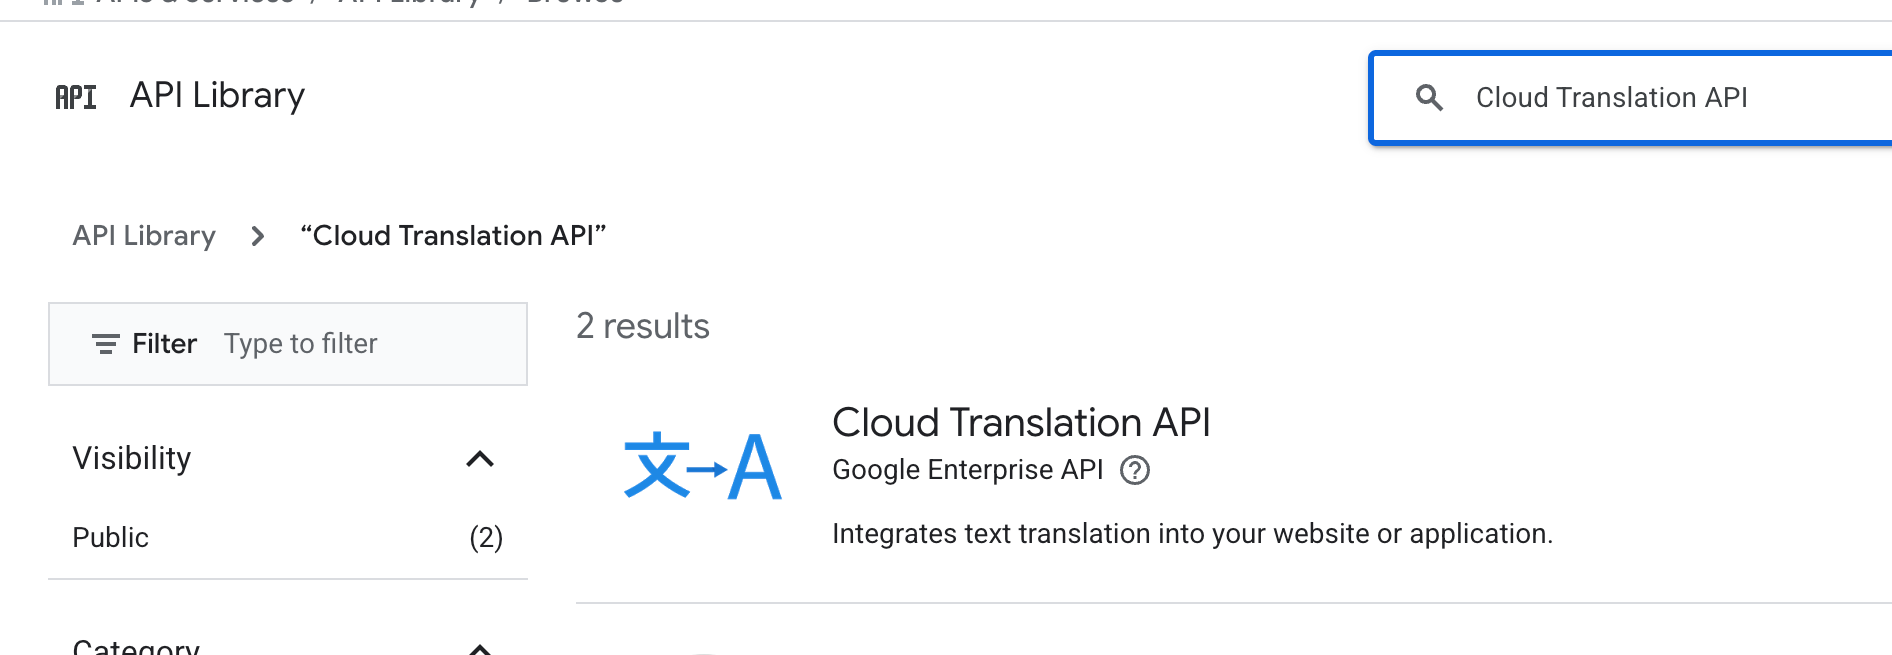Click the quoted Cloud Translation API breadcrumb
Viewport: 1892px width, 655px height.
[x=453, y=236]
